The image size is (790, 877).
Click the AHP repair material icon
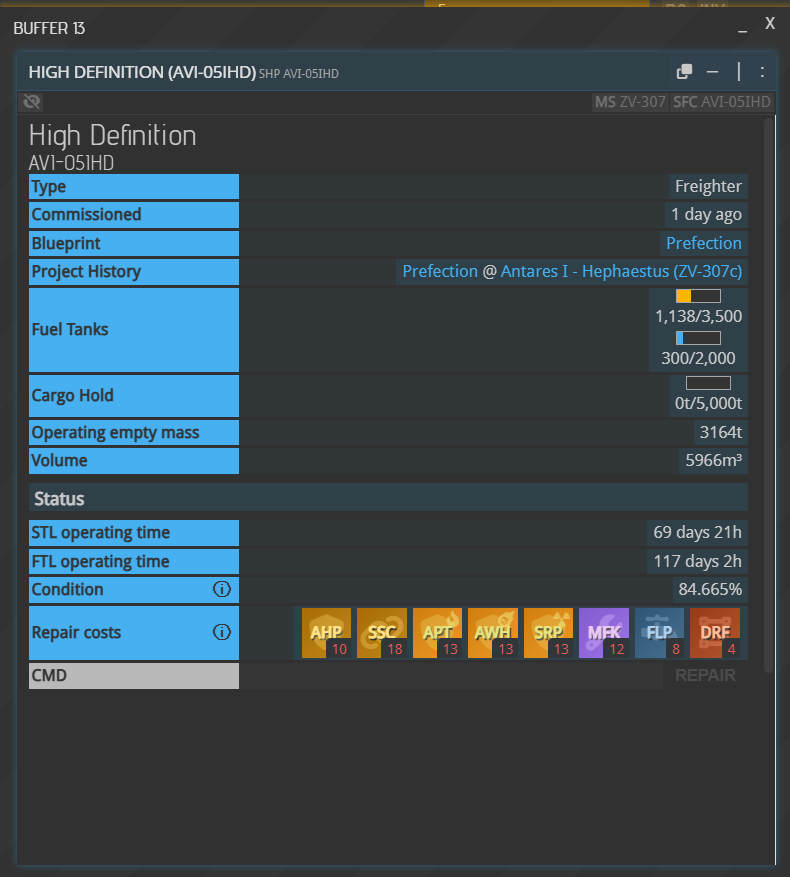click(x=326, y=632)
